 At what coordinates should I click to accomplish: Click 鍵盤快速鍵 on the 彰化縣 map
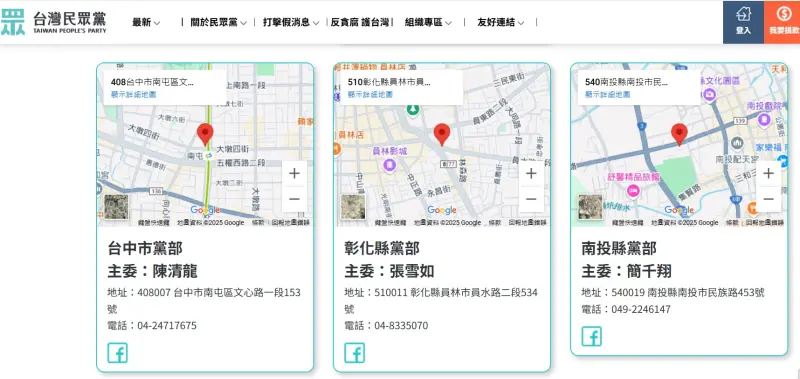pyautogui.click(x=390, y=223)
